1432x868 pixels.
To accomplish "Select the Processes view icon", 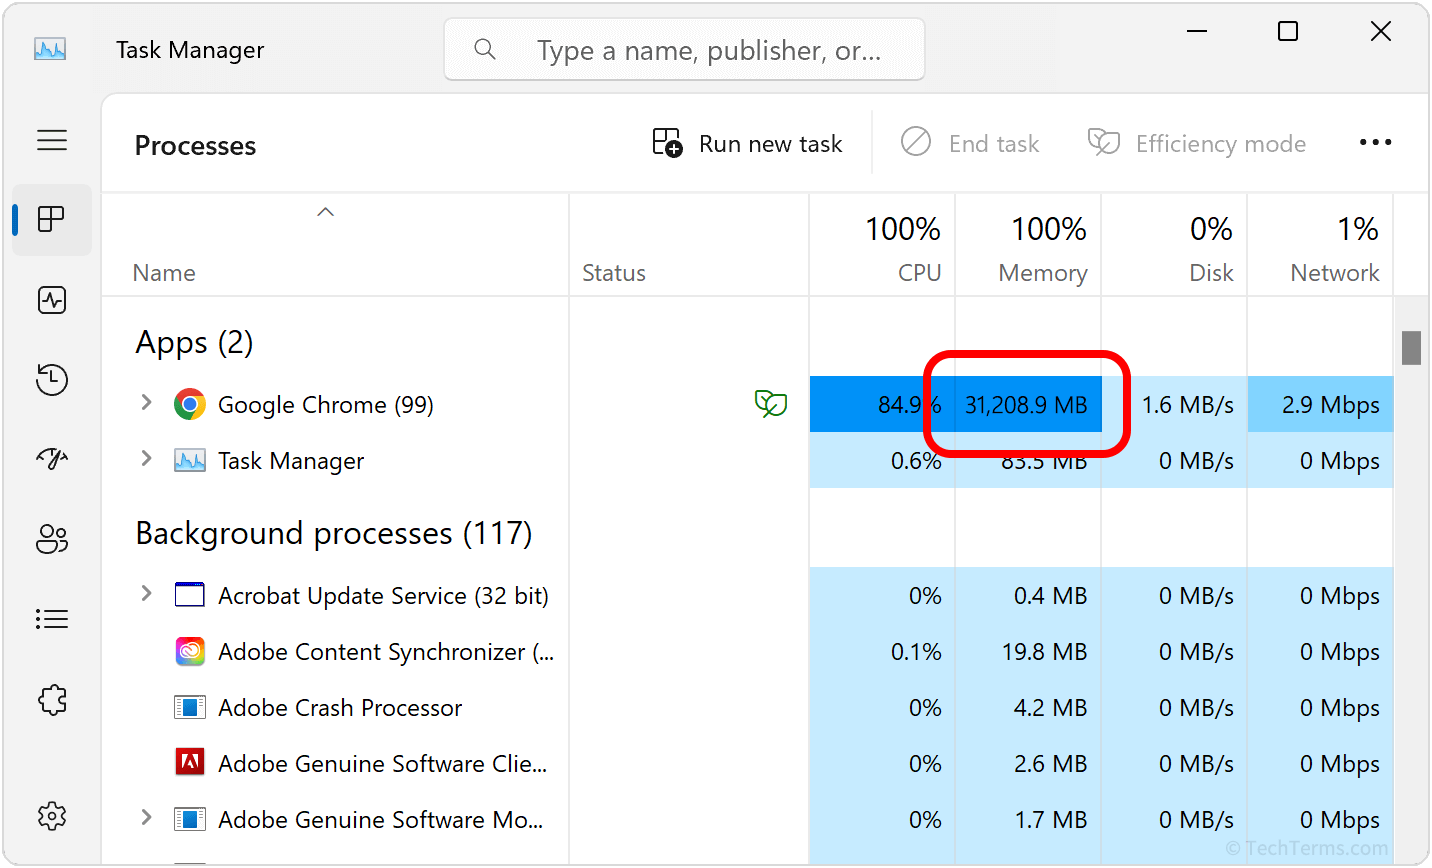I will click(52, 219).
